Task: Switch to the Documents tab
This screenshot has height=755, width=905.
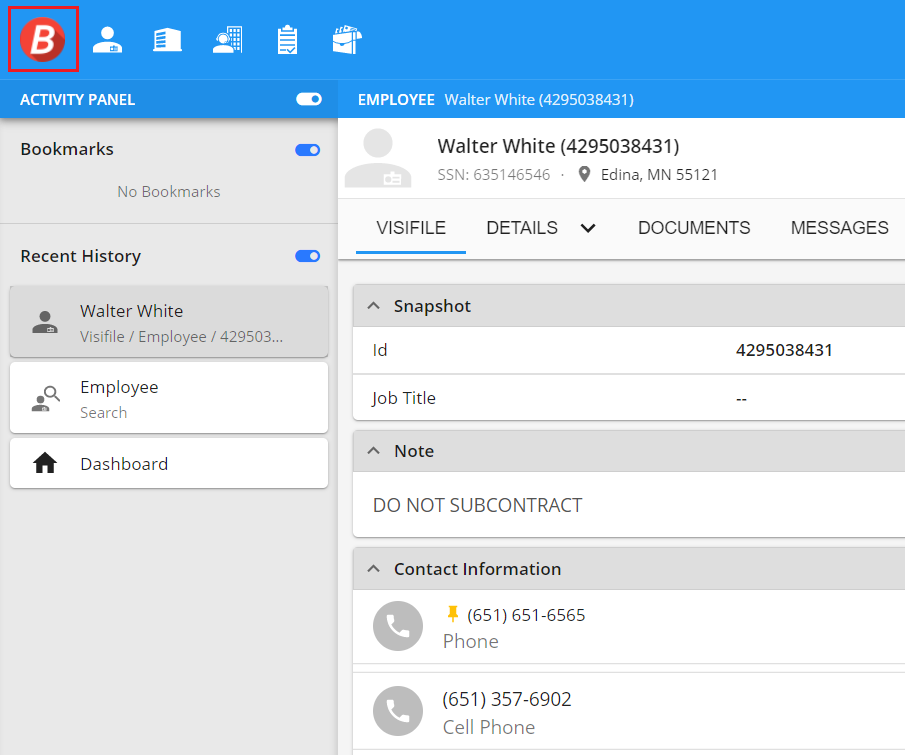Action: coord(694,228)
